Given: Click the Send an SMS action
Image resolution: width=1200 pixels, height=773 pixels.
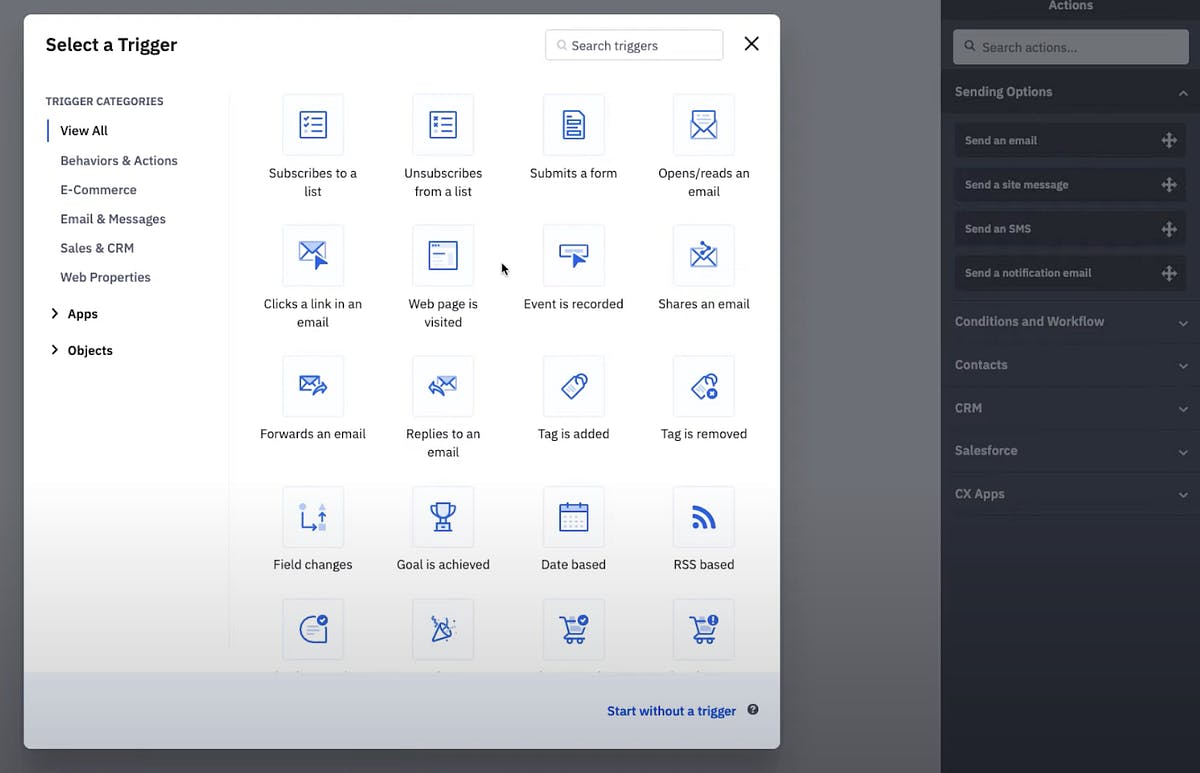Looking at the screenshot, I should pyautogui.click(x=1070, y=229).
